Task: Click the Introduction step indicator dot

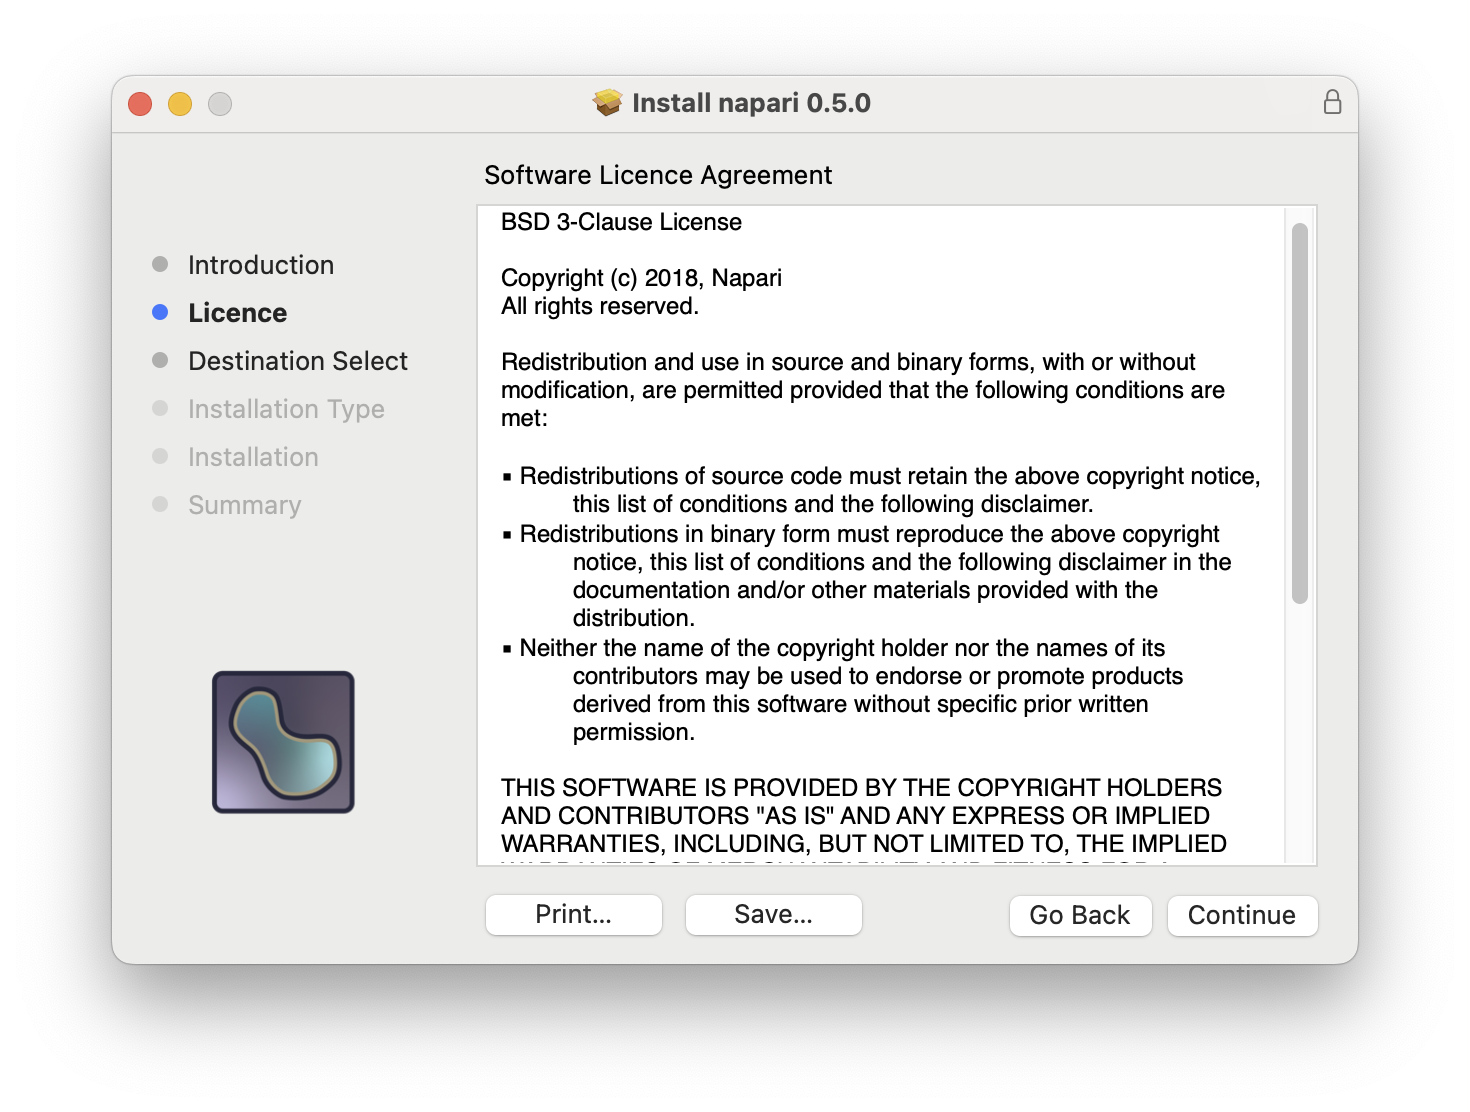Action: (161, 264)
